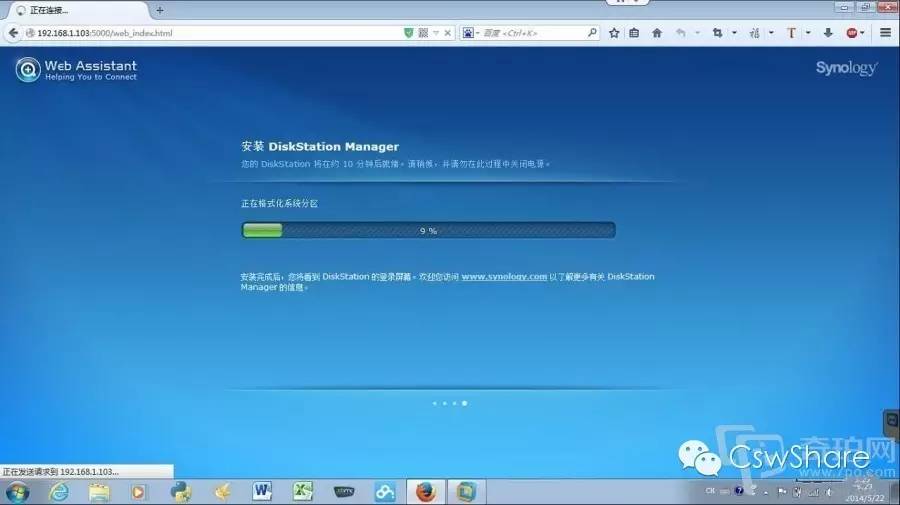Click the browser back arrow button
This screenshot has width=900, height=505.
pos(13,33)
